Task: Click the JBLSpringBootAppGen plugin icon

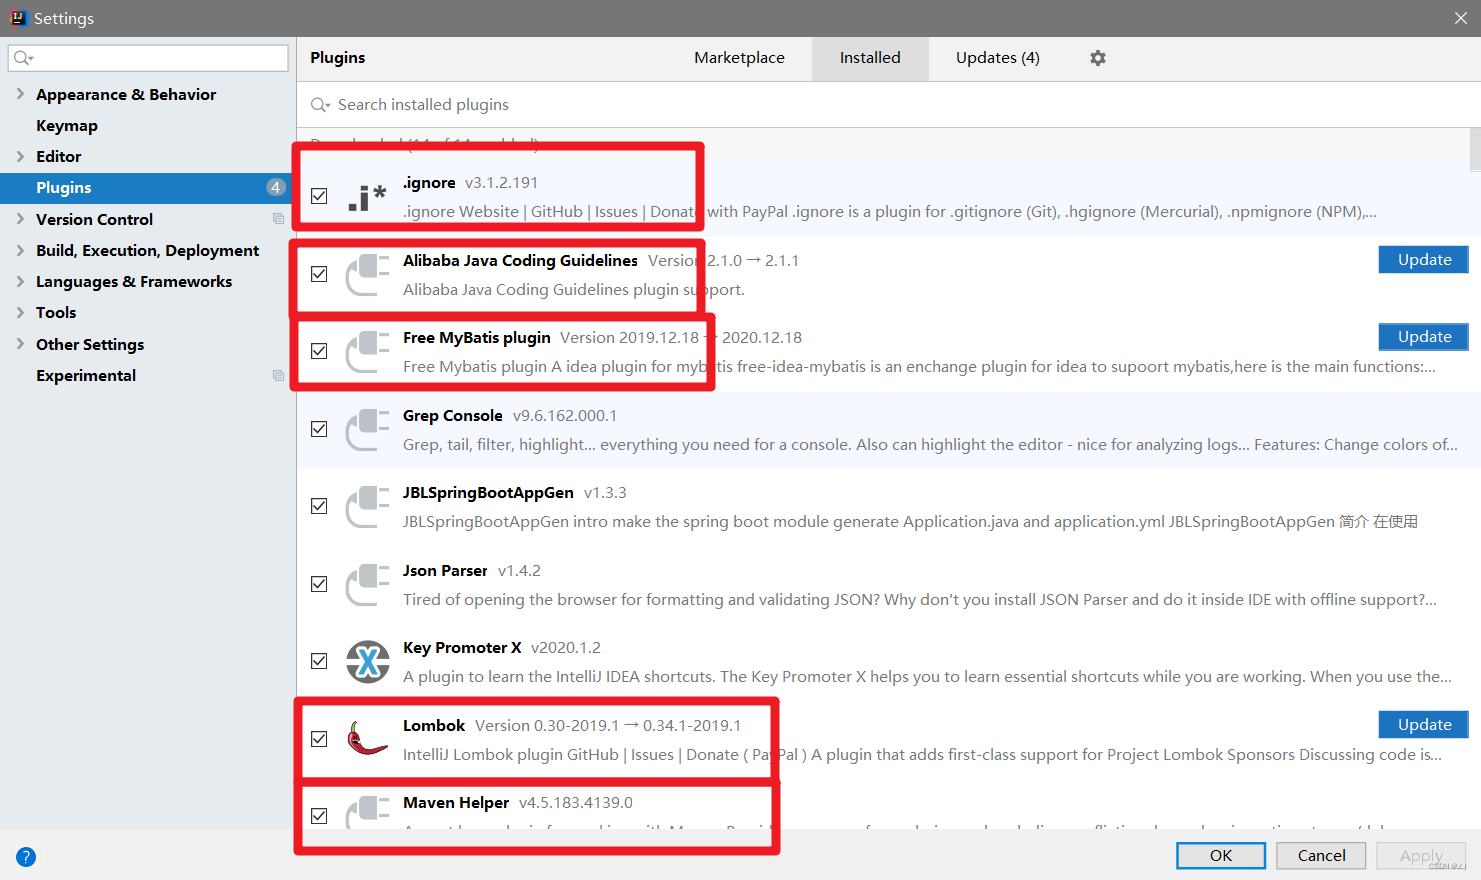Action: (367, 507)
